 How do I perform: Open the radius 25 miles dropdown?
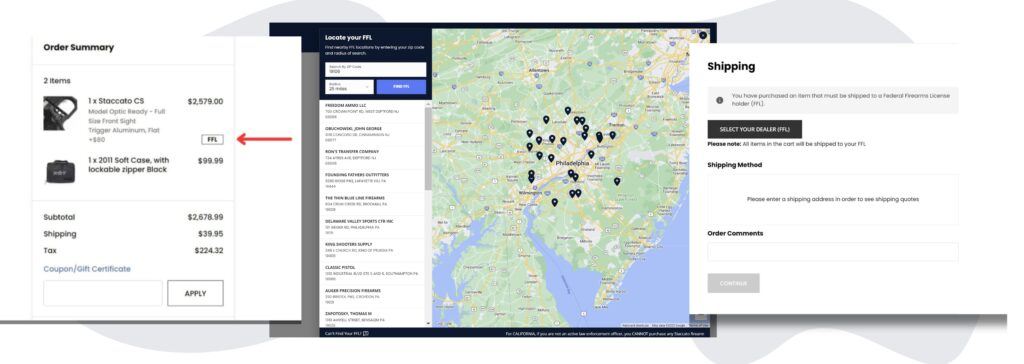349,87
